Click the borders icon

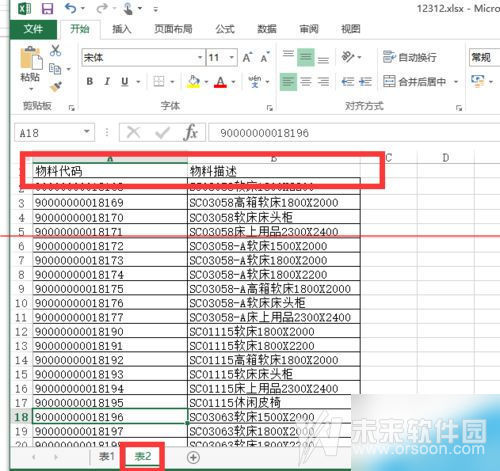(159, 81)
